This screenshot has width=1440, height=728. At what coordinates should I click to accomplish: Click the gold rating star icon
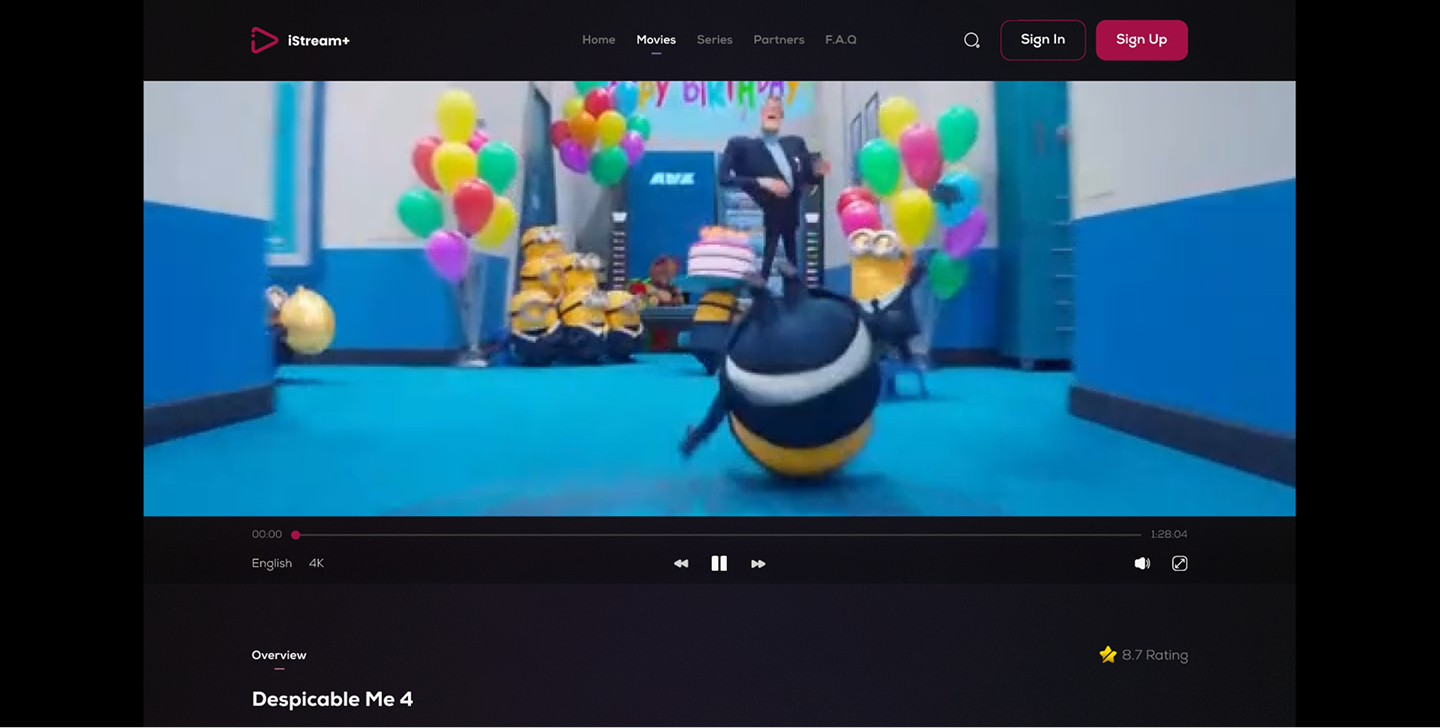(x=1108, y=655)
